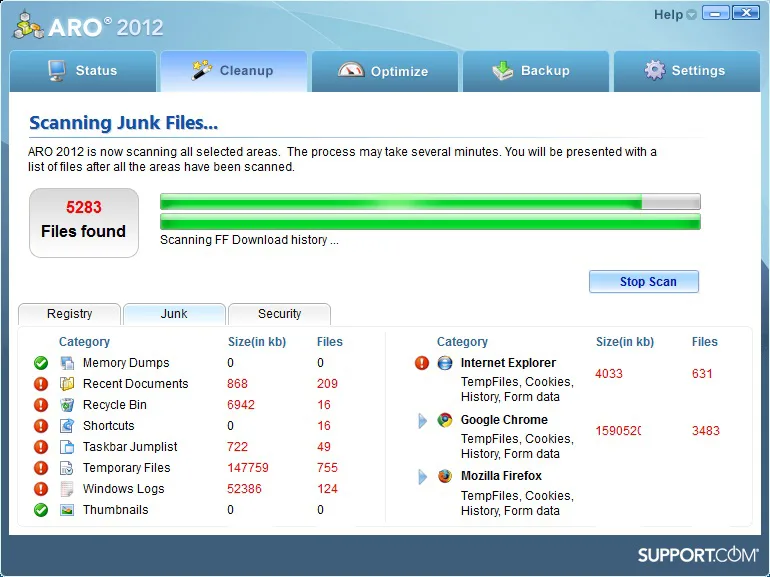Click the red alert beside Internet Explorer
Screen dimensions: 770x577
(422, 363)
